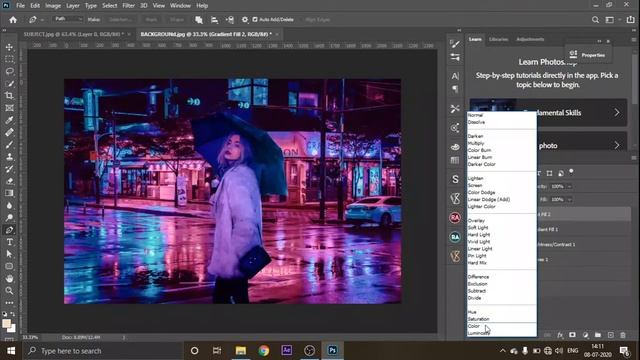Screen dimensions: 640x360
Task: Select the Lasso tool
Action: pos(9,71)
